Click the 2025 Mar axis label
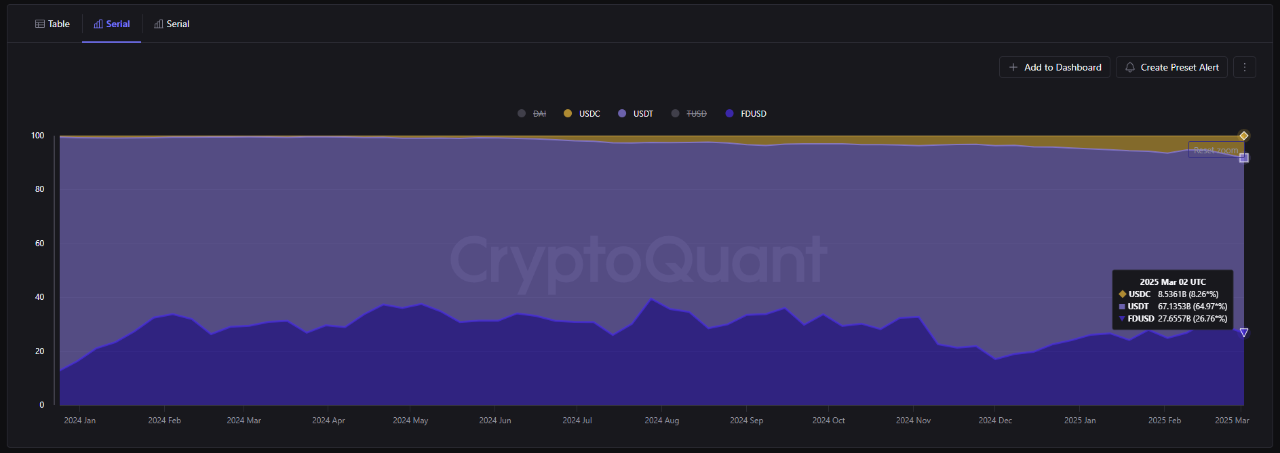Image resolution: width=1280 pixels, height=453 pixels. tap(1232, 420)
